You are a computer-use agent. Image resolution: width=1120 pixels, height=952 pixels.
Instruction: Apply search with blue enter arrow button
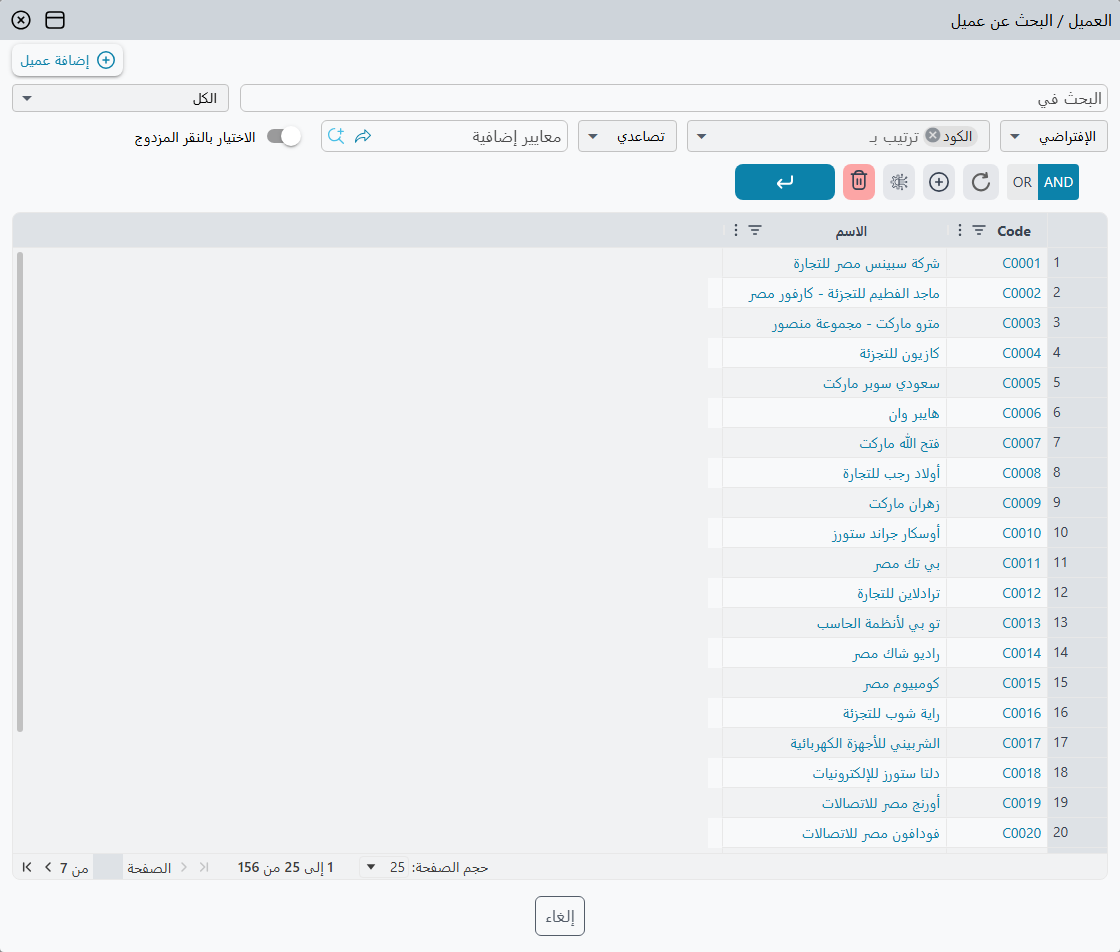(x=785, y=182)
